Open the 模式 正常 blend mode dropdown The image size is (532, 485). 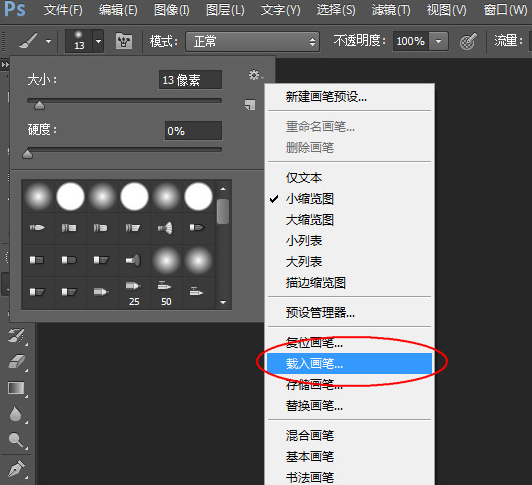click(x=252, y=41)
